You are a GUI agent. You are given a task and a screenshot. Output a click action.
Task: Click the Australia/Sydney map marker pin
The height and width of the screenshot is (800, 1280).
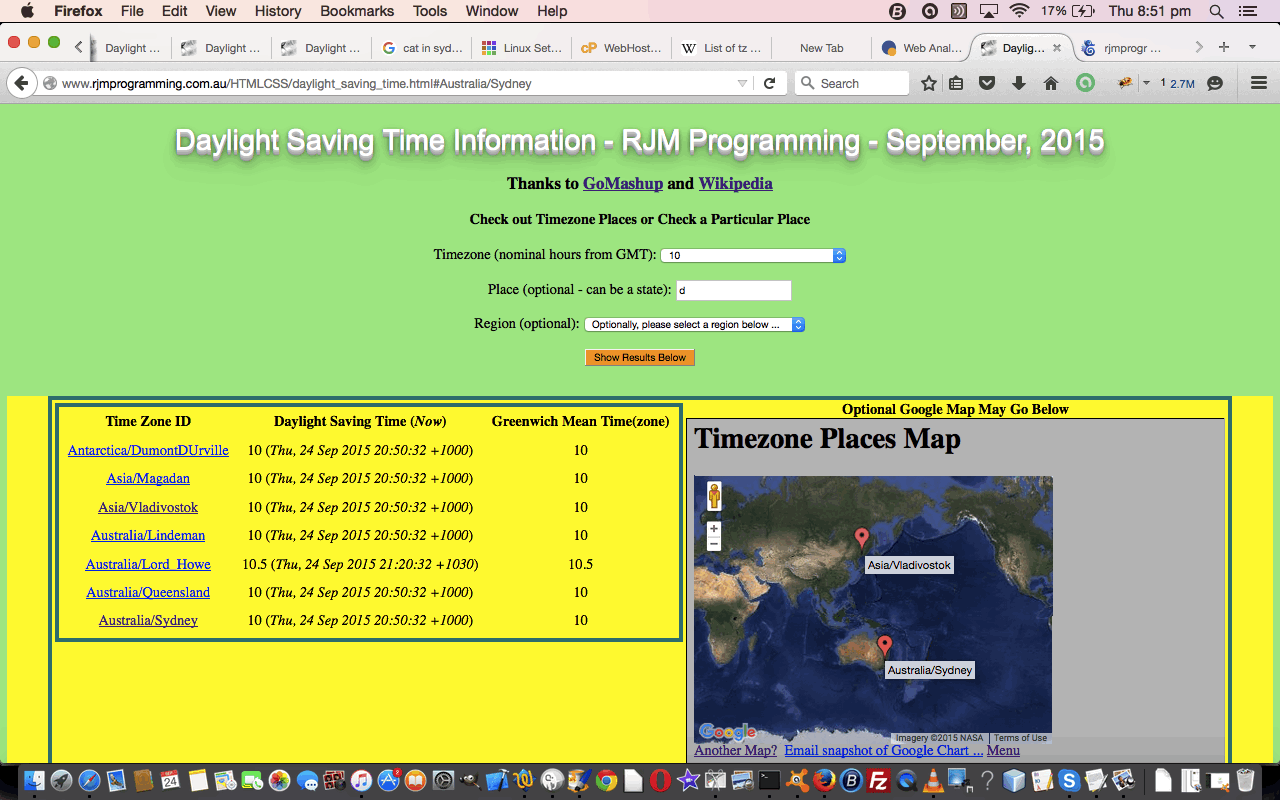point(884,645)
